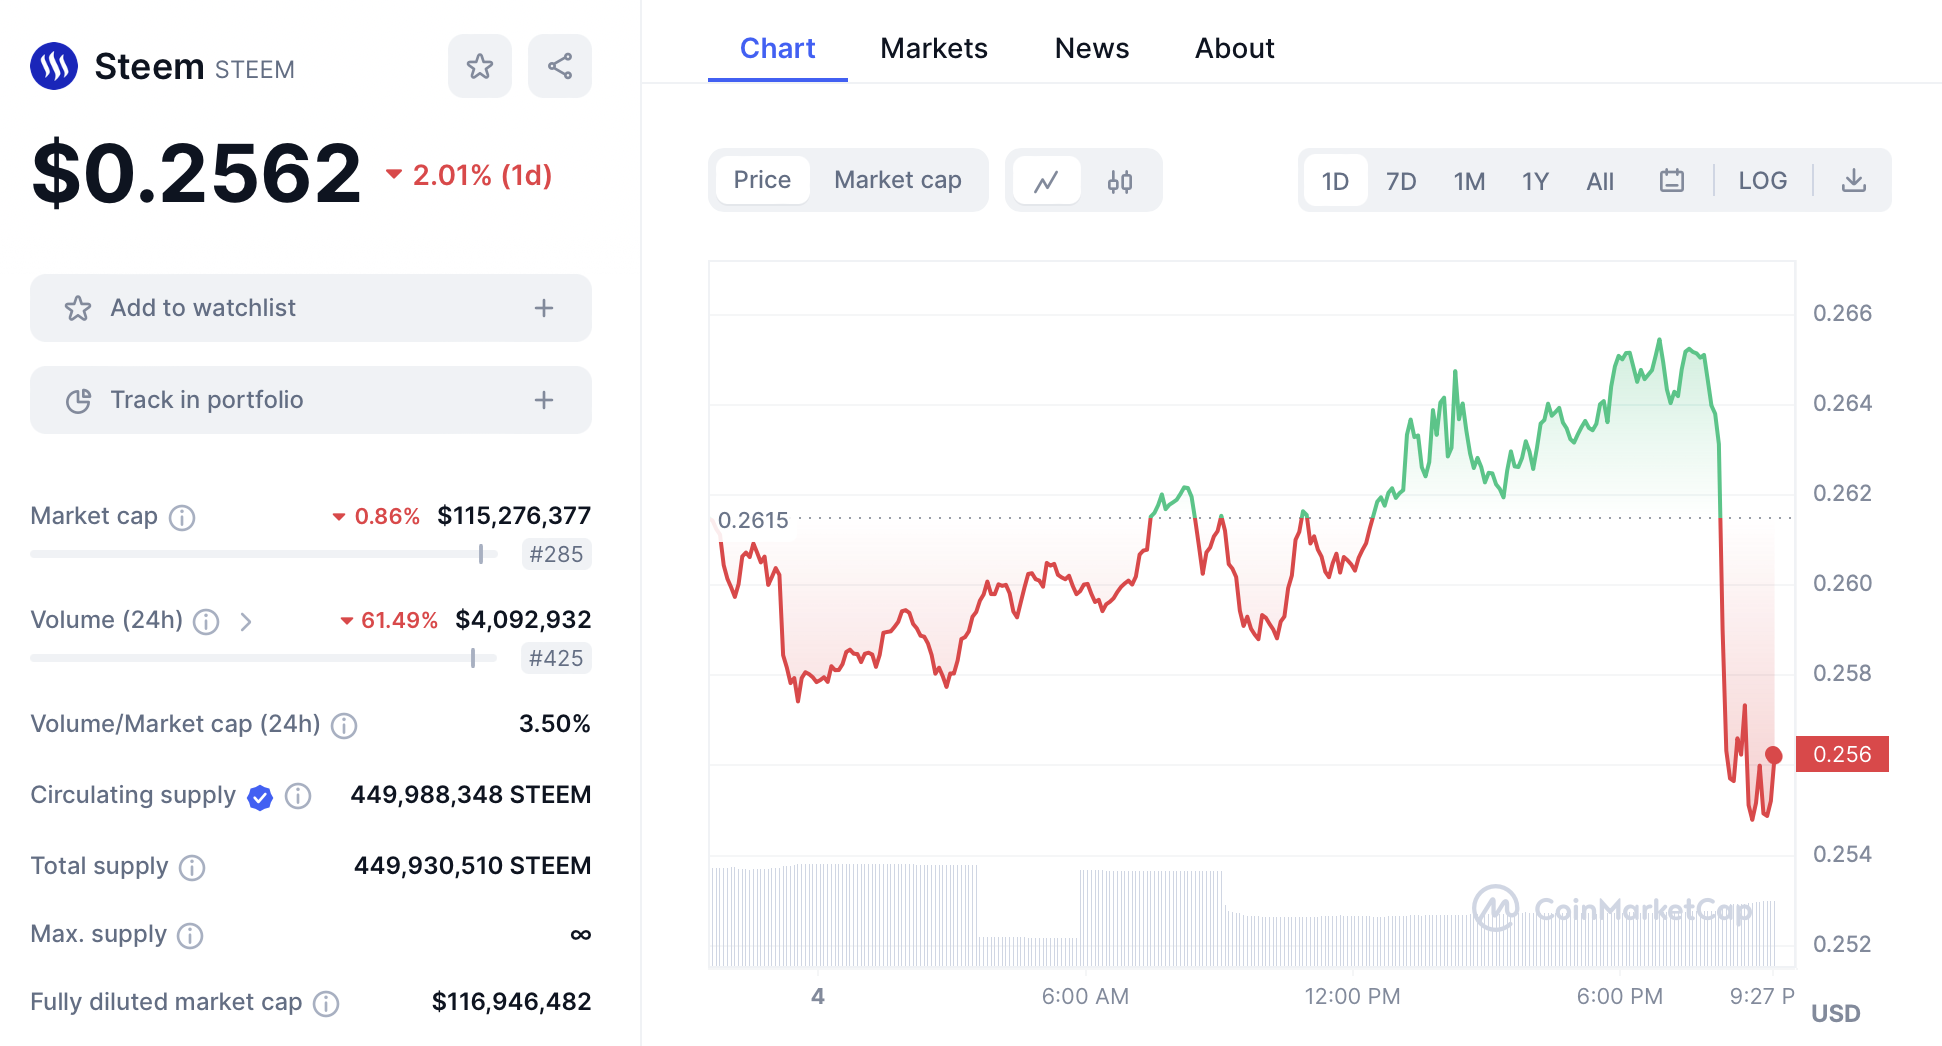Download chart data icon
The height and width of the screenshot is (1046, 1942).
pyautogui.click(x=1854, y=181)
